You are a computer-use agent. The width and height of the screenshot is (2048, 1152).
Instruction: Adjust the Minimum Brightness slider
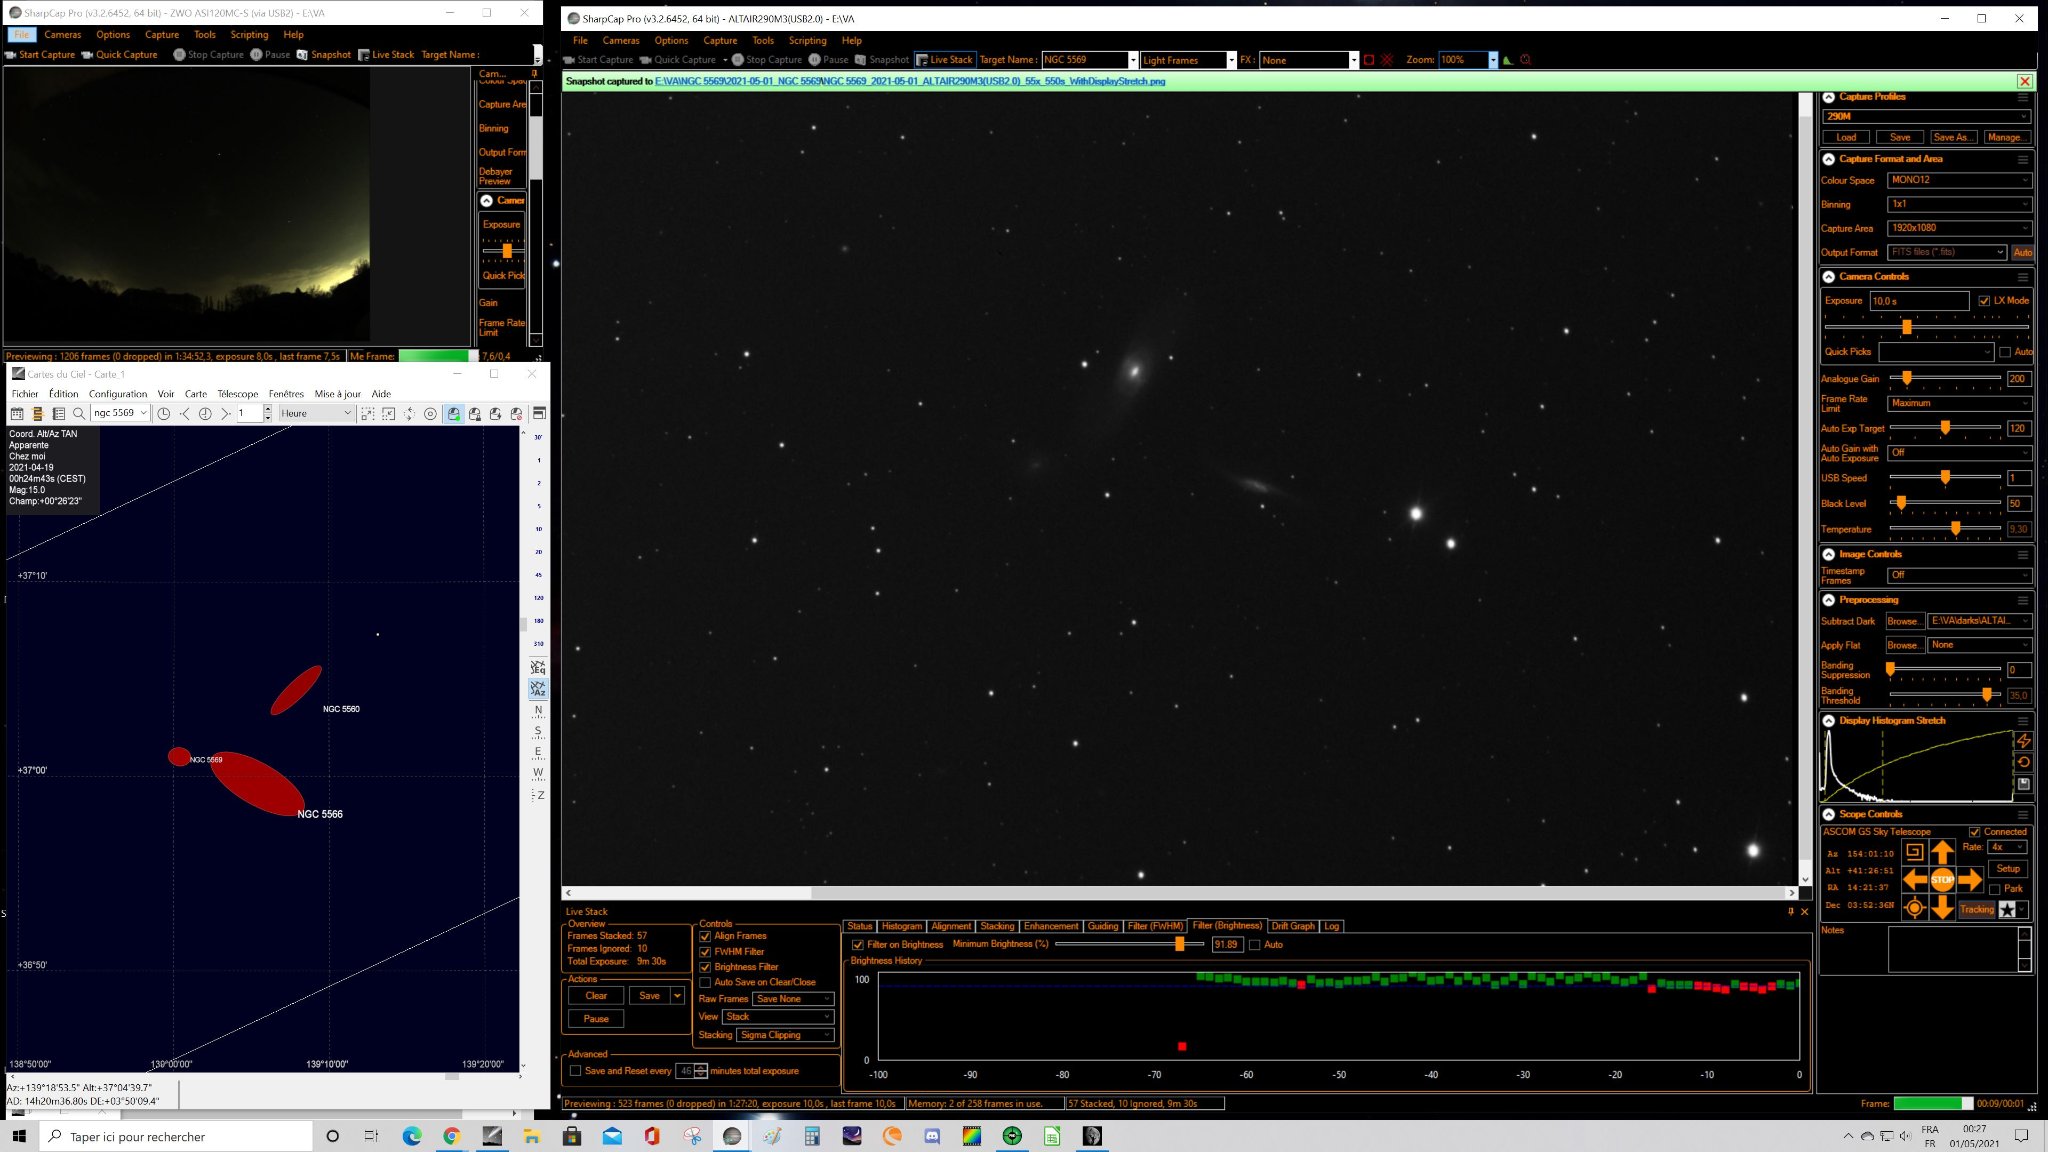[1130, 944]
